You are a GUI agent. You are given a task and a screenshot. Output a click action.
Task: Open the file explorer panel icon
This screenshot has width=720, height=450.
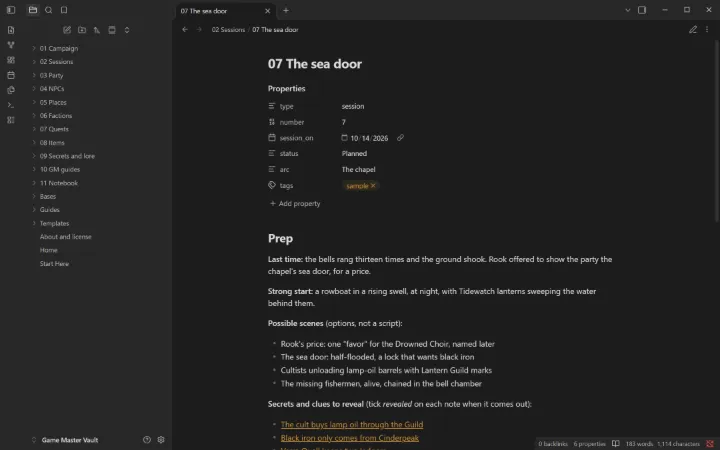(33, 10)
